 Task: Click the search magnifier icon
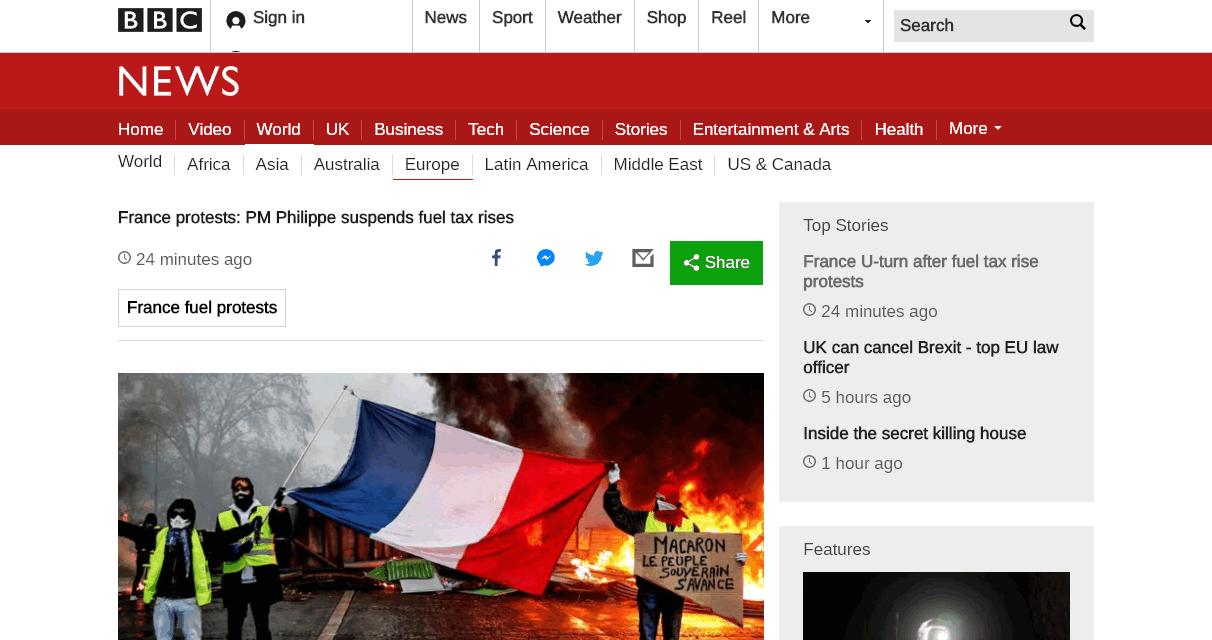pyautogui.click(x=1077, y=23)
